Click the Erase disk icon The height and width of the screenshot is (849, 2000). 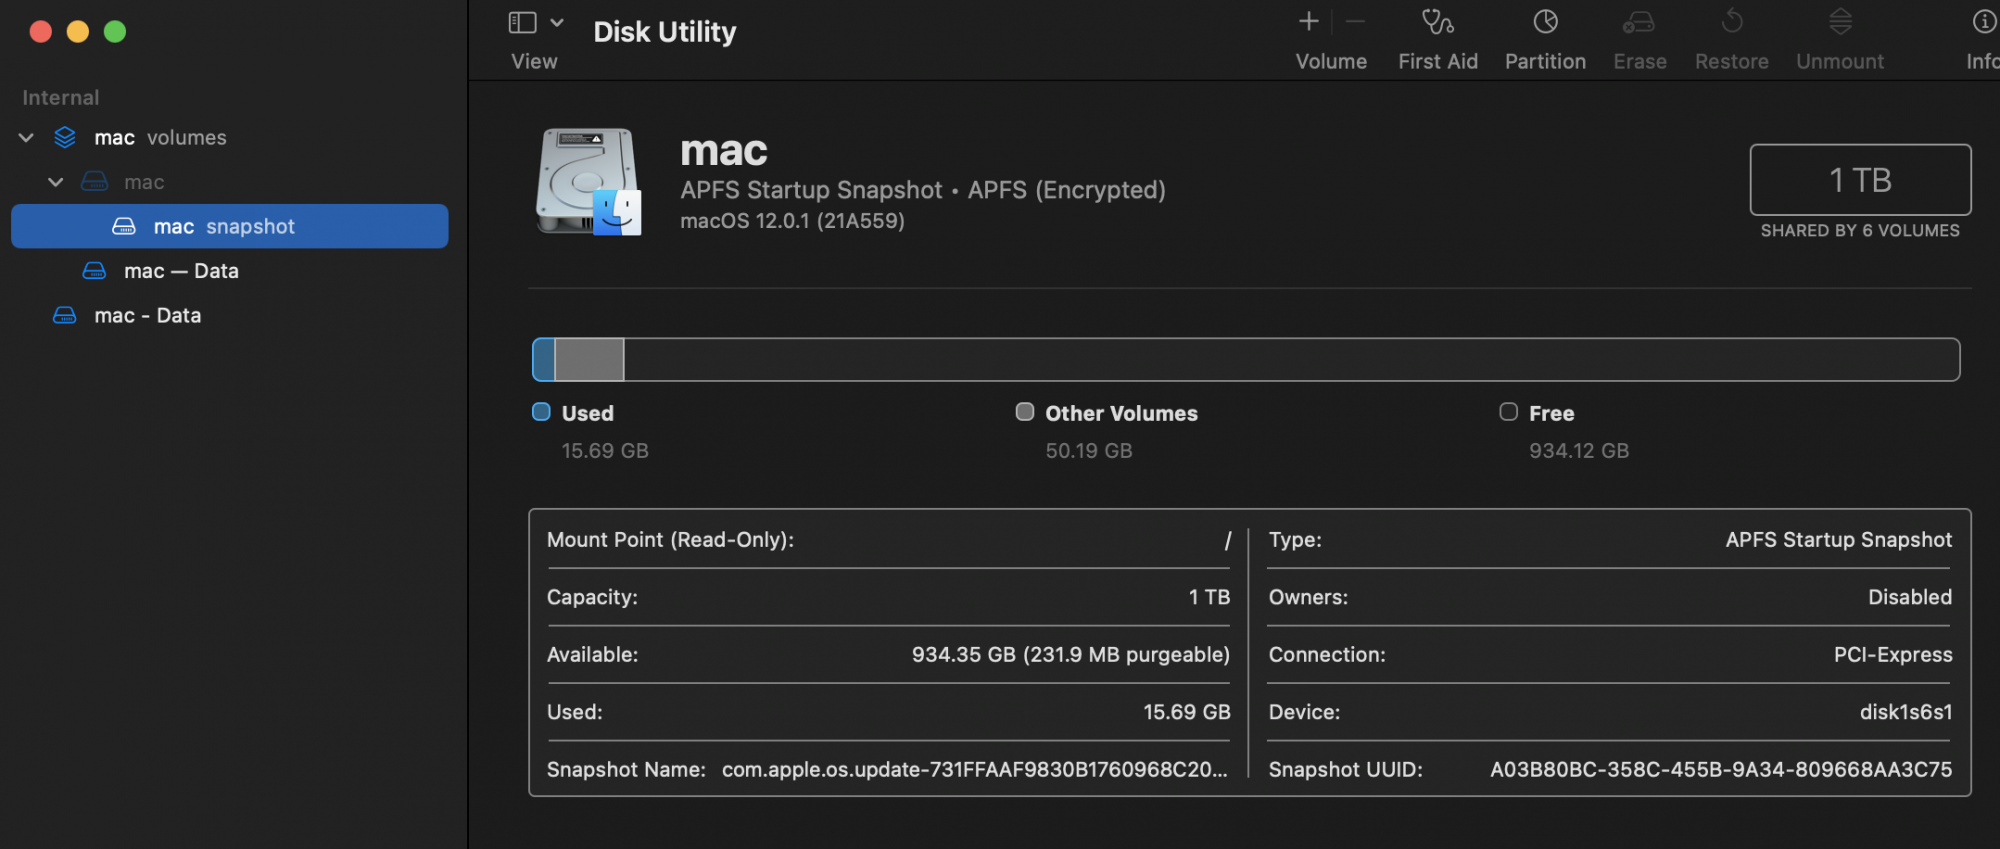pos(1639,21)
